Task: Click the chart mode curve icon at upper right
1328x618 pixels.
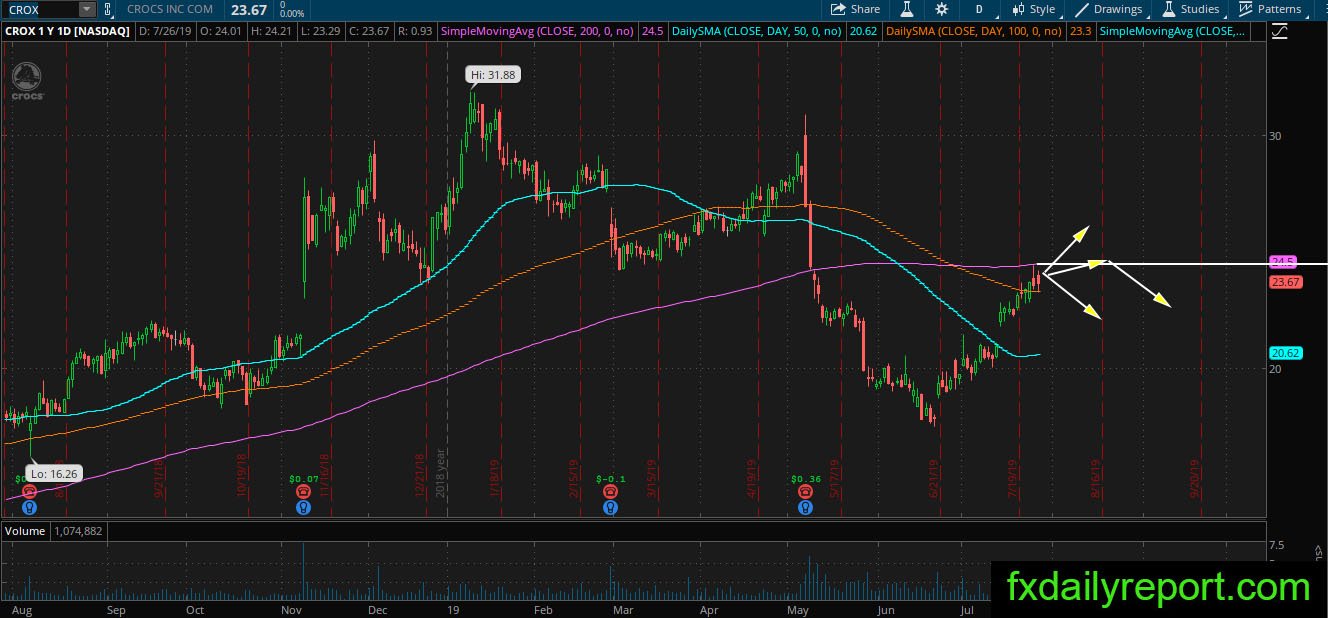Action: (1280, 32)
